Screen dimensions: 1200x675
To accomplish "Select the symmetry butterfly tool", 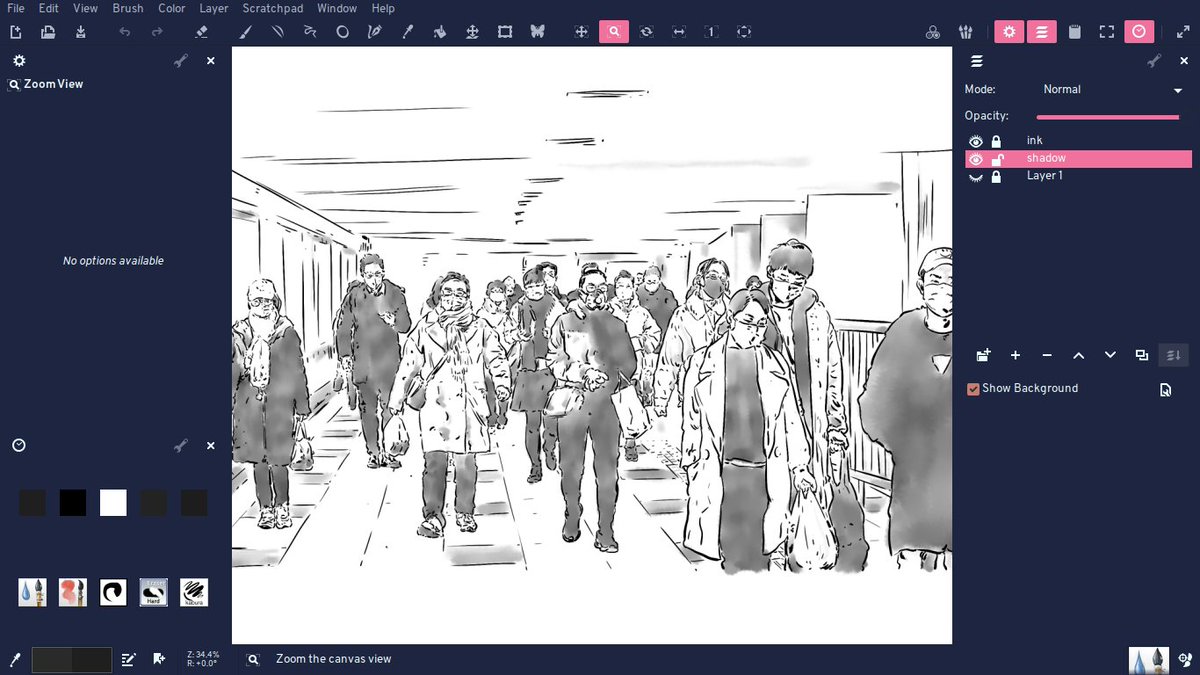I will click(537, 32).
